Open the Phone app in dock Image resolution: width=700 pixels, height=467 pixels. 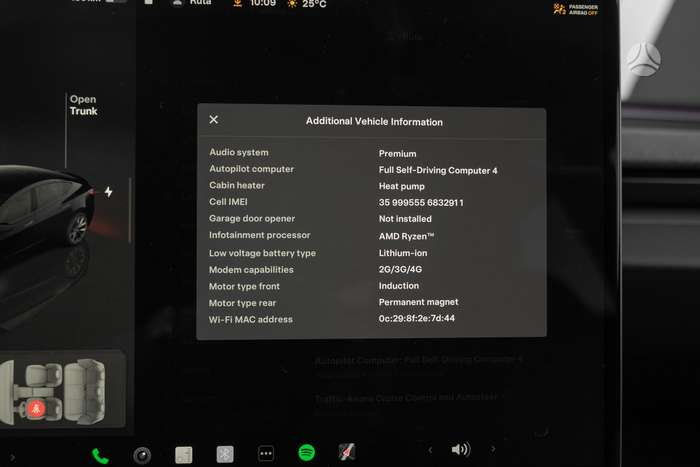[100, 456]
